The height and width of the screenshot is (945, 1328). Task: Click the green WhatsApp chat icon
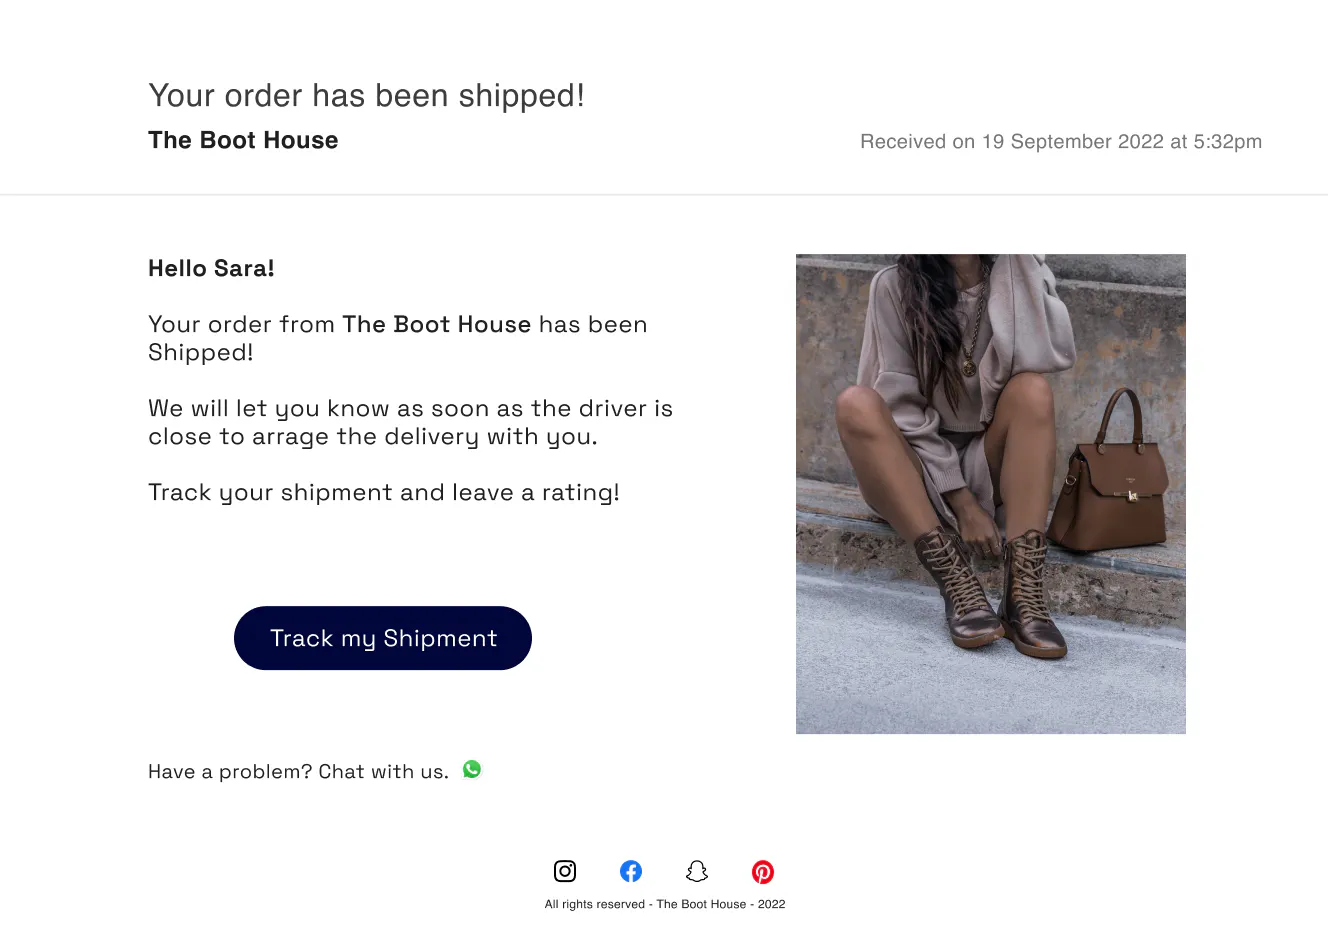tap(471, 769)
